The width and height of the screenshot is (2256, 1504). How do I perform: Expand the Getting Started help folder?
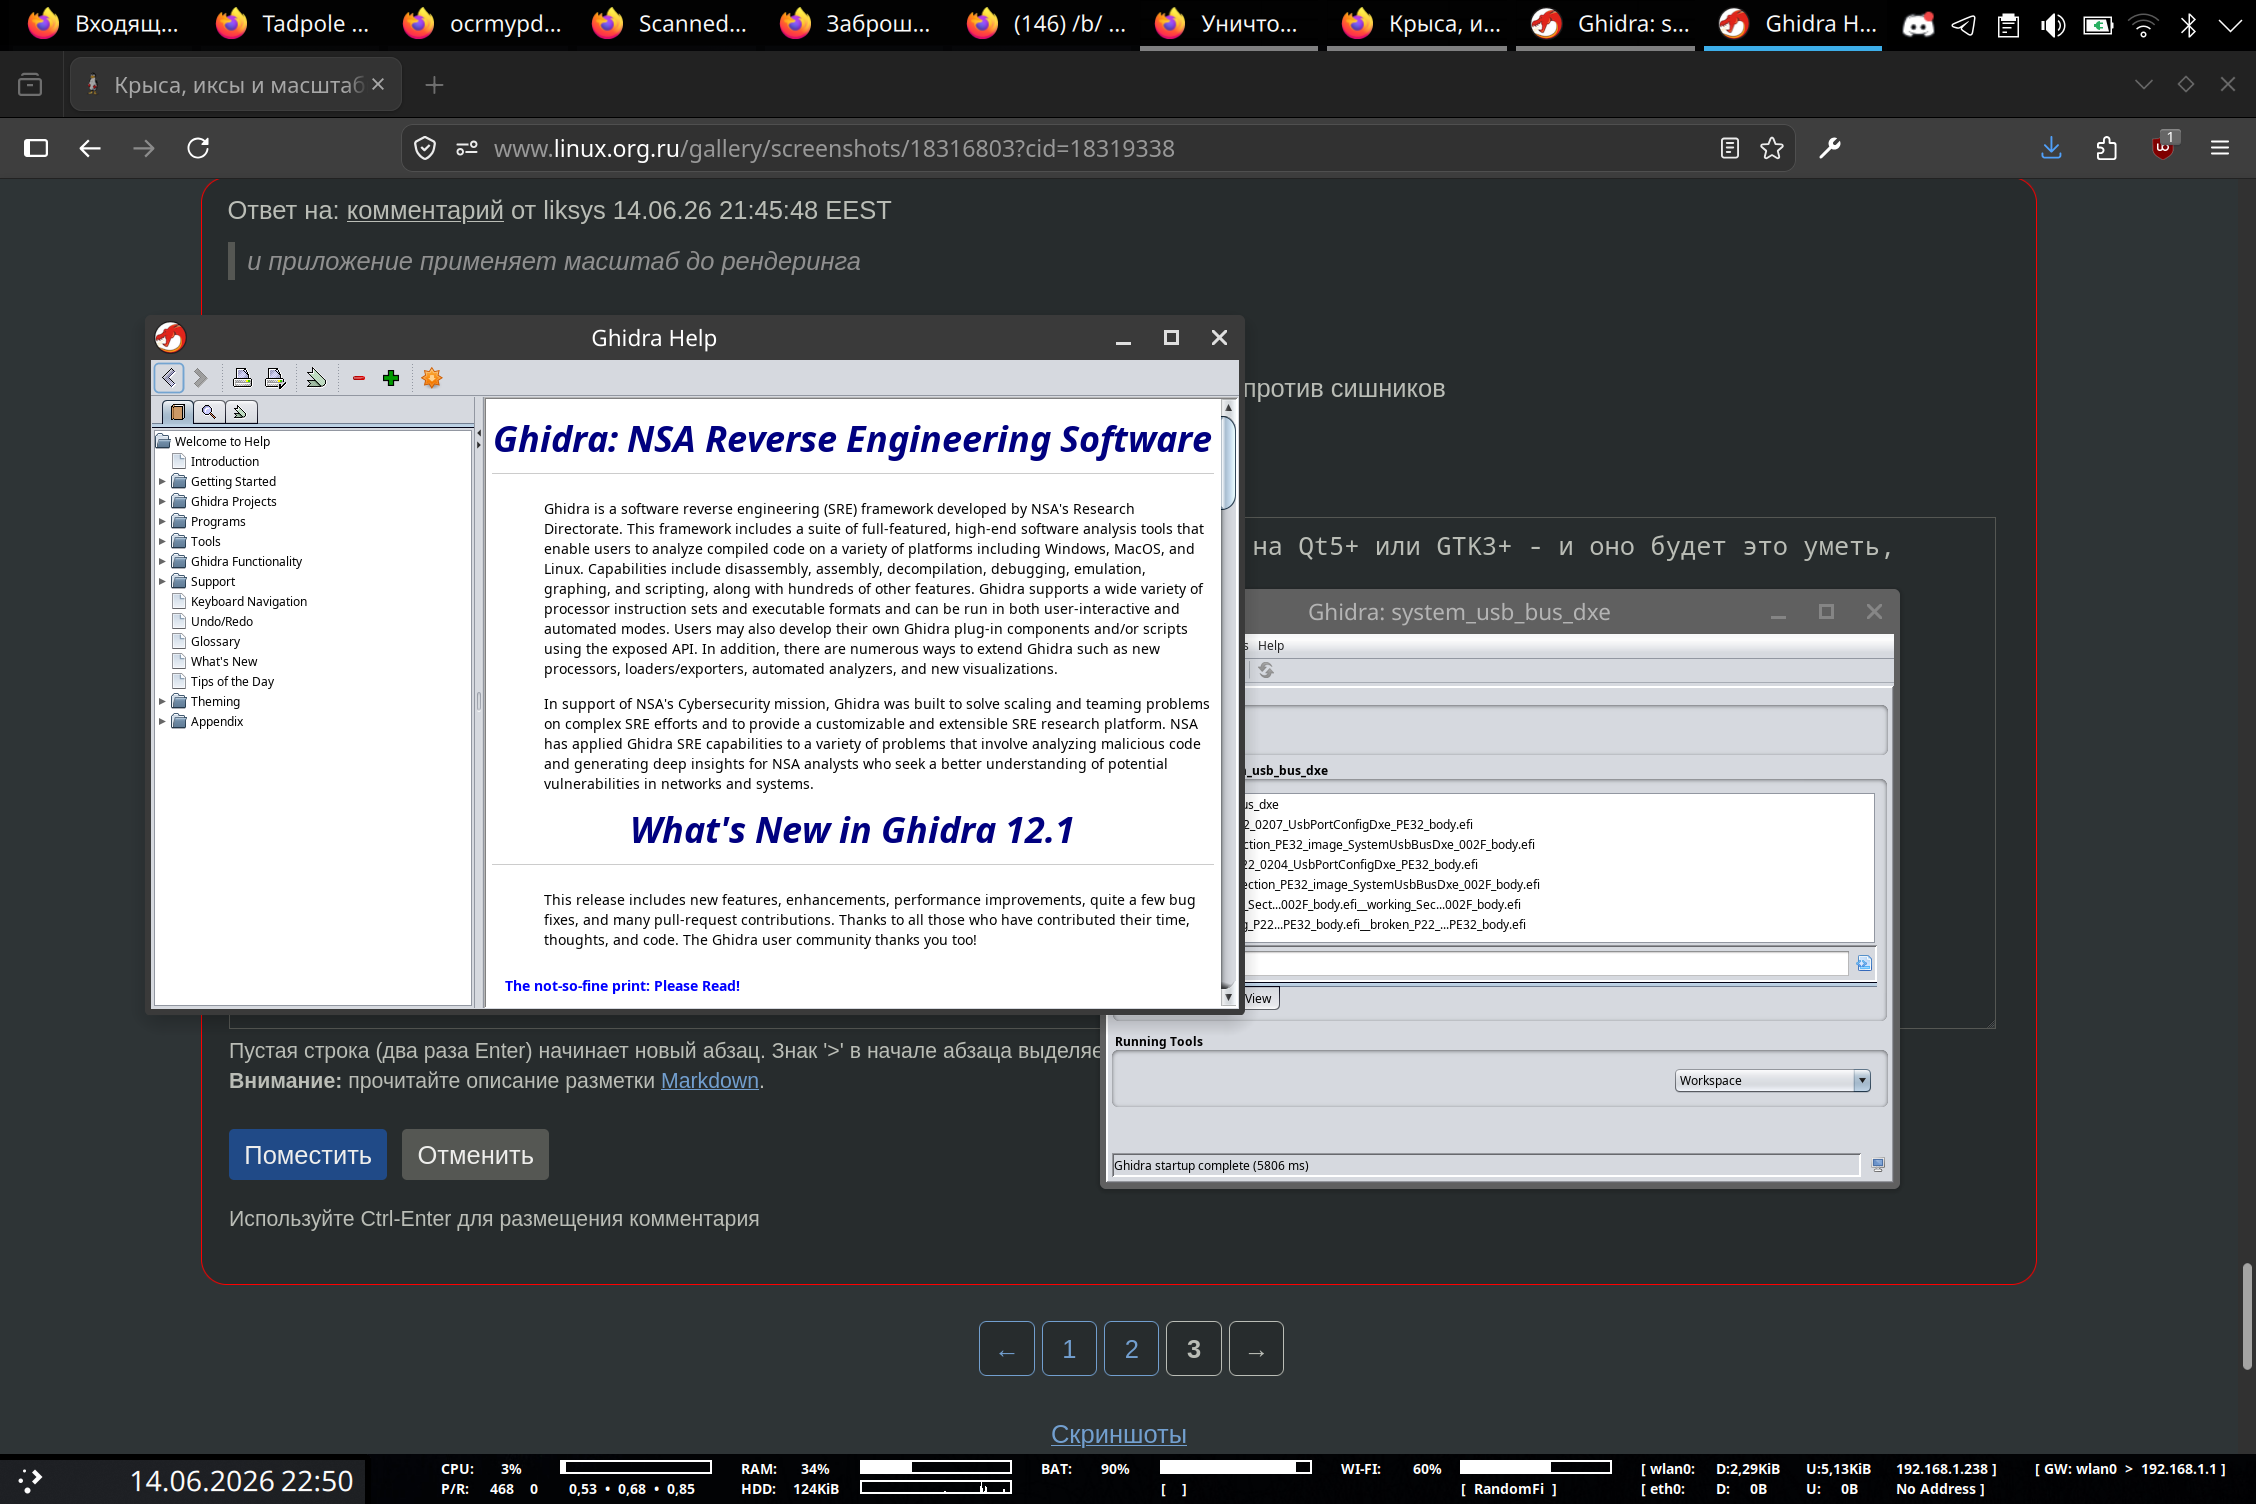click(162, 482)
